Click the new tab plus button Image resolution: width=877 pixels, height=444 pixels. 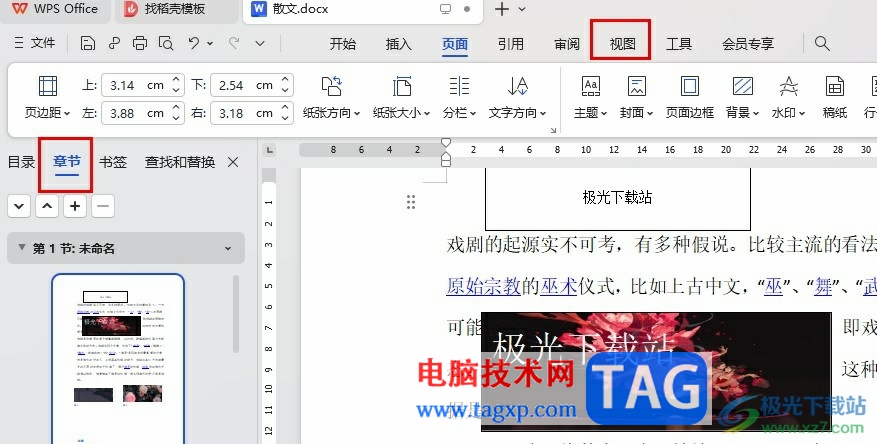click(502, 9)
